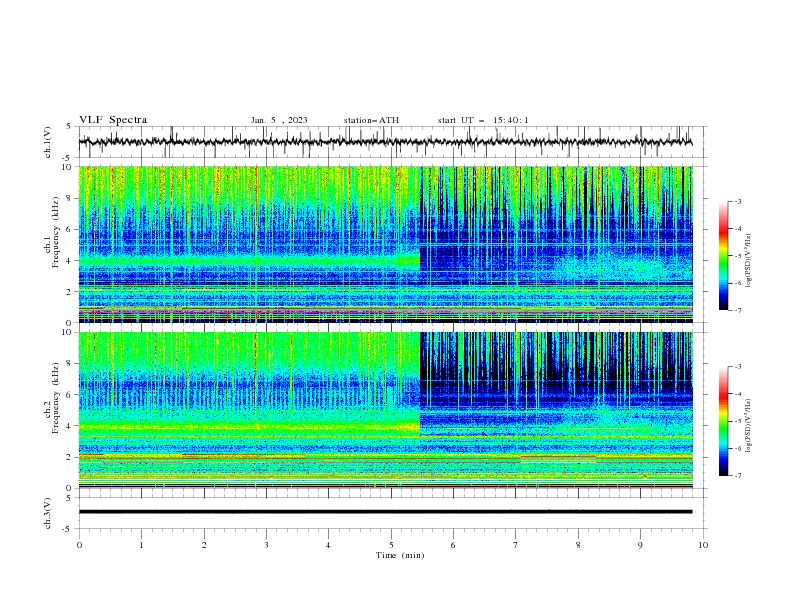Click the "1" tick on the time axis
The height and width of the screenshot is (612, 792).
coord(141,545)
